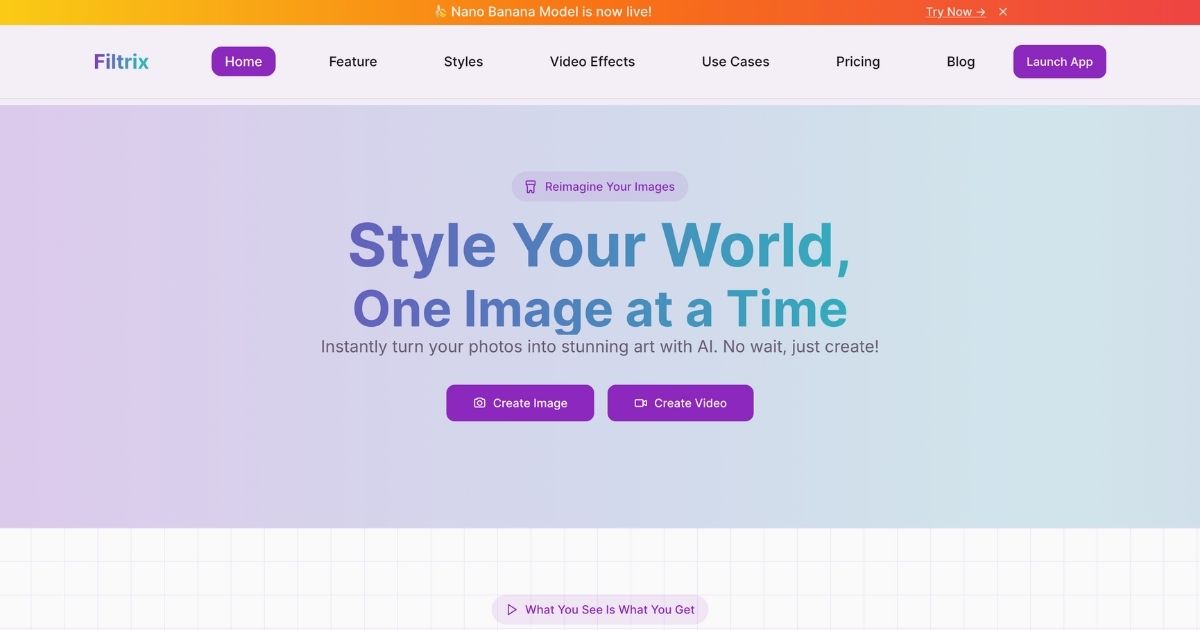1200x630 pixels.
Task: Click the camera icon on Create Image button
Action: (x=479, y=403)
